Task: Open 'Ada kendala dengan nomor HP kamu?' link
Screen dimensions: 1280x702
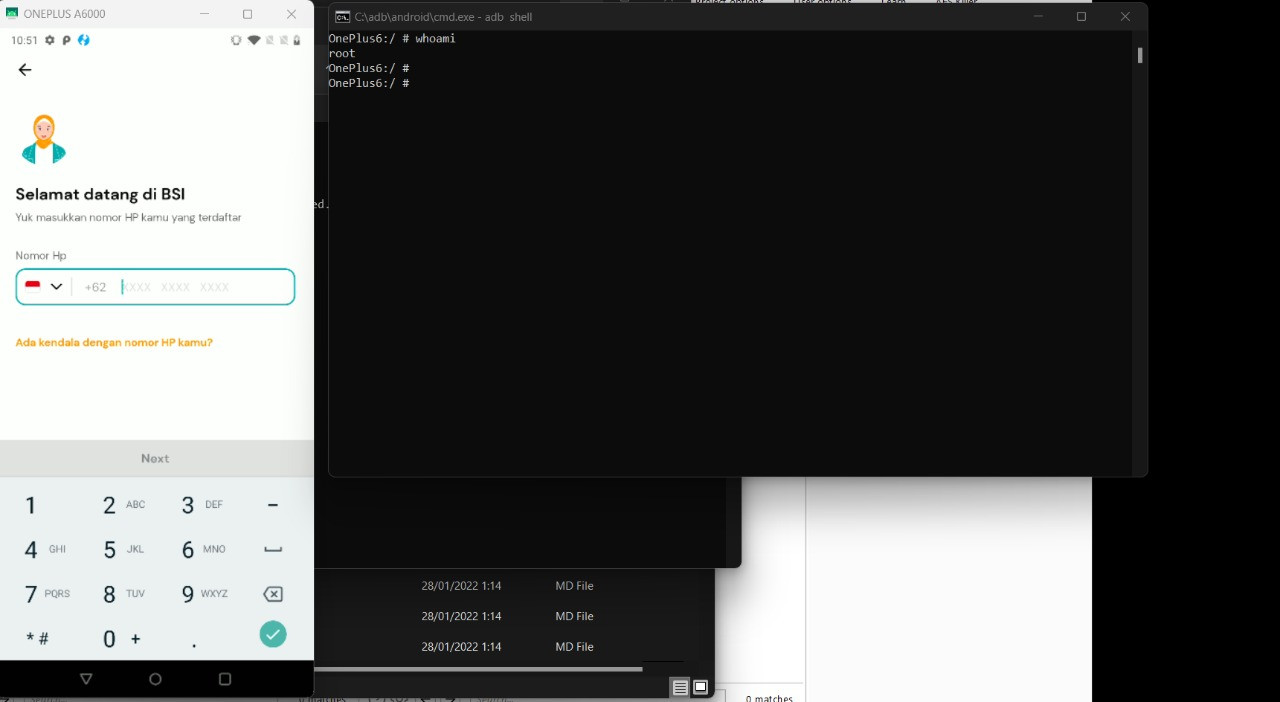Action: pyautogui.click(x=114, y=342)
